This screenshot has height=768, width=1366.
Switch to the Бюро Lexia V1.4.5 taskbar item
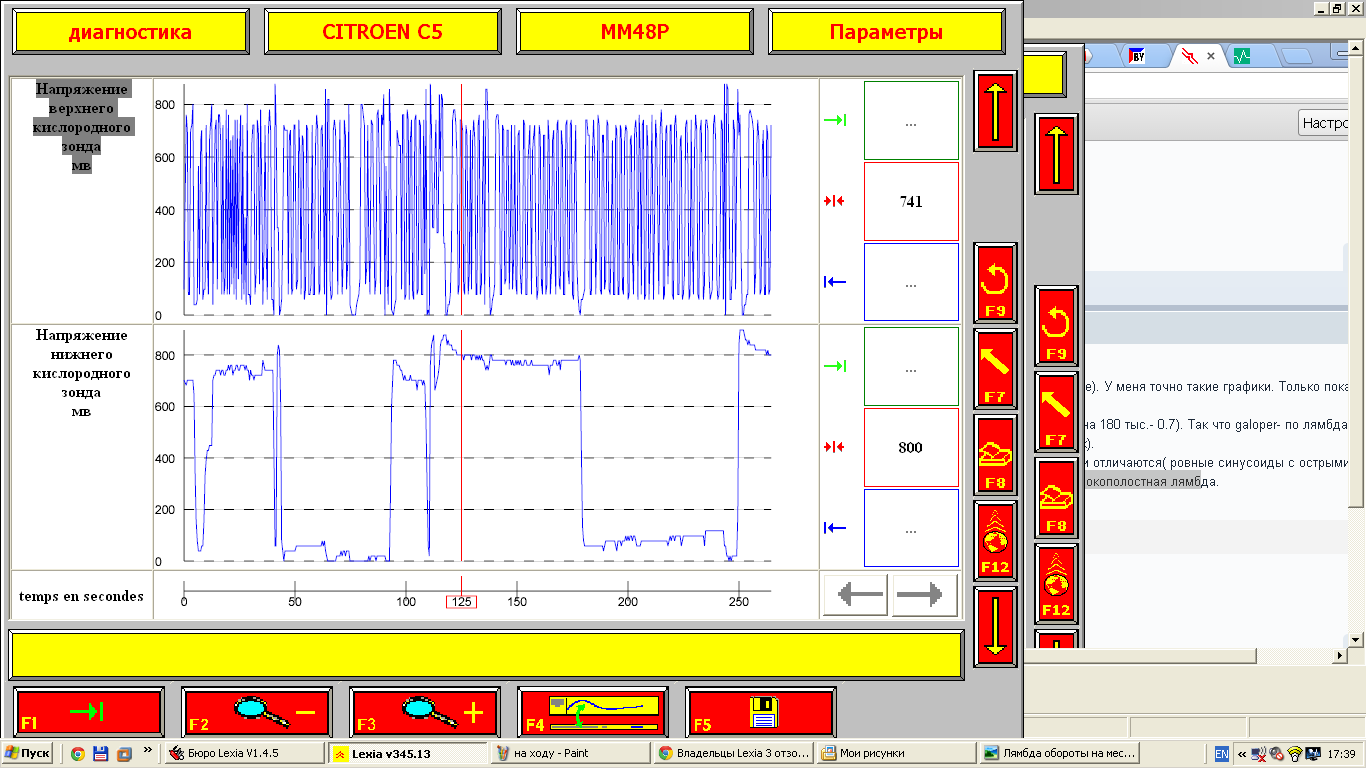coord(244,753)
